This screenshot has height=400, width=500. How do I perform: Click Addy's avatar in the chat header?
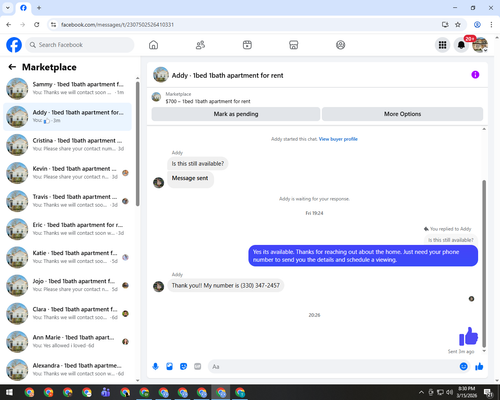click(161, 75)
